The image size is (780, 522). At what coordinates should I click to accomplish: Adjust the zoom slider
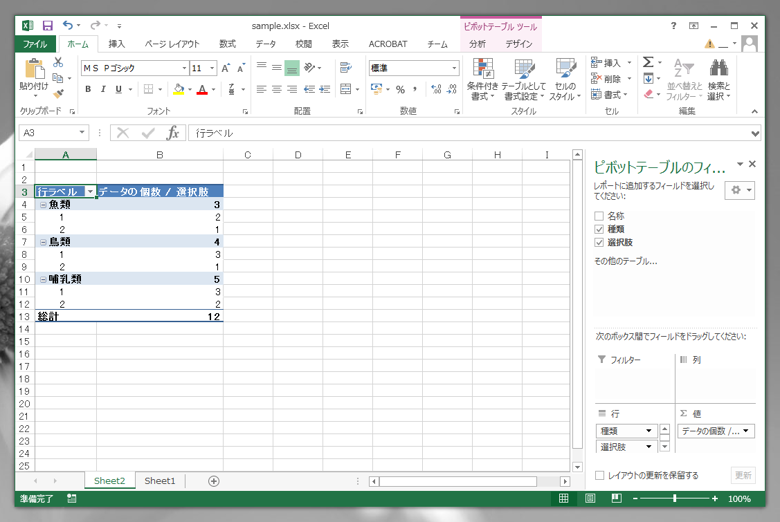point(675,499)
